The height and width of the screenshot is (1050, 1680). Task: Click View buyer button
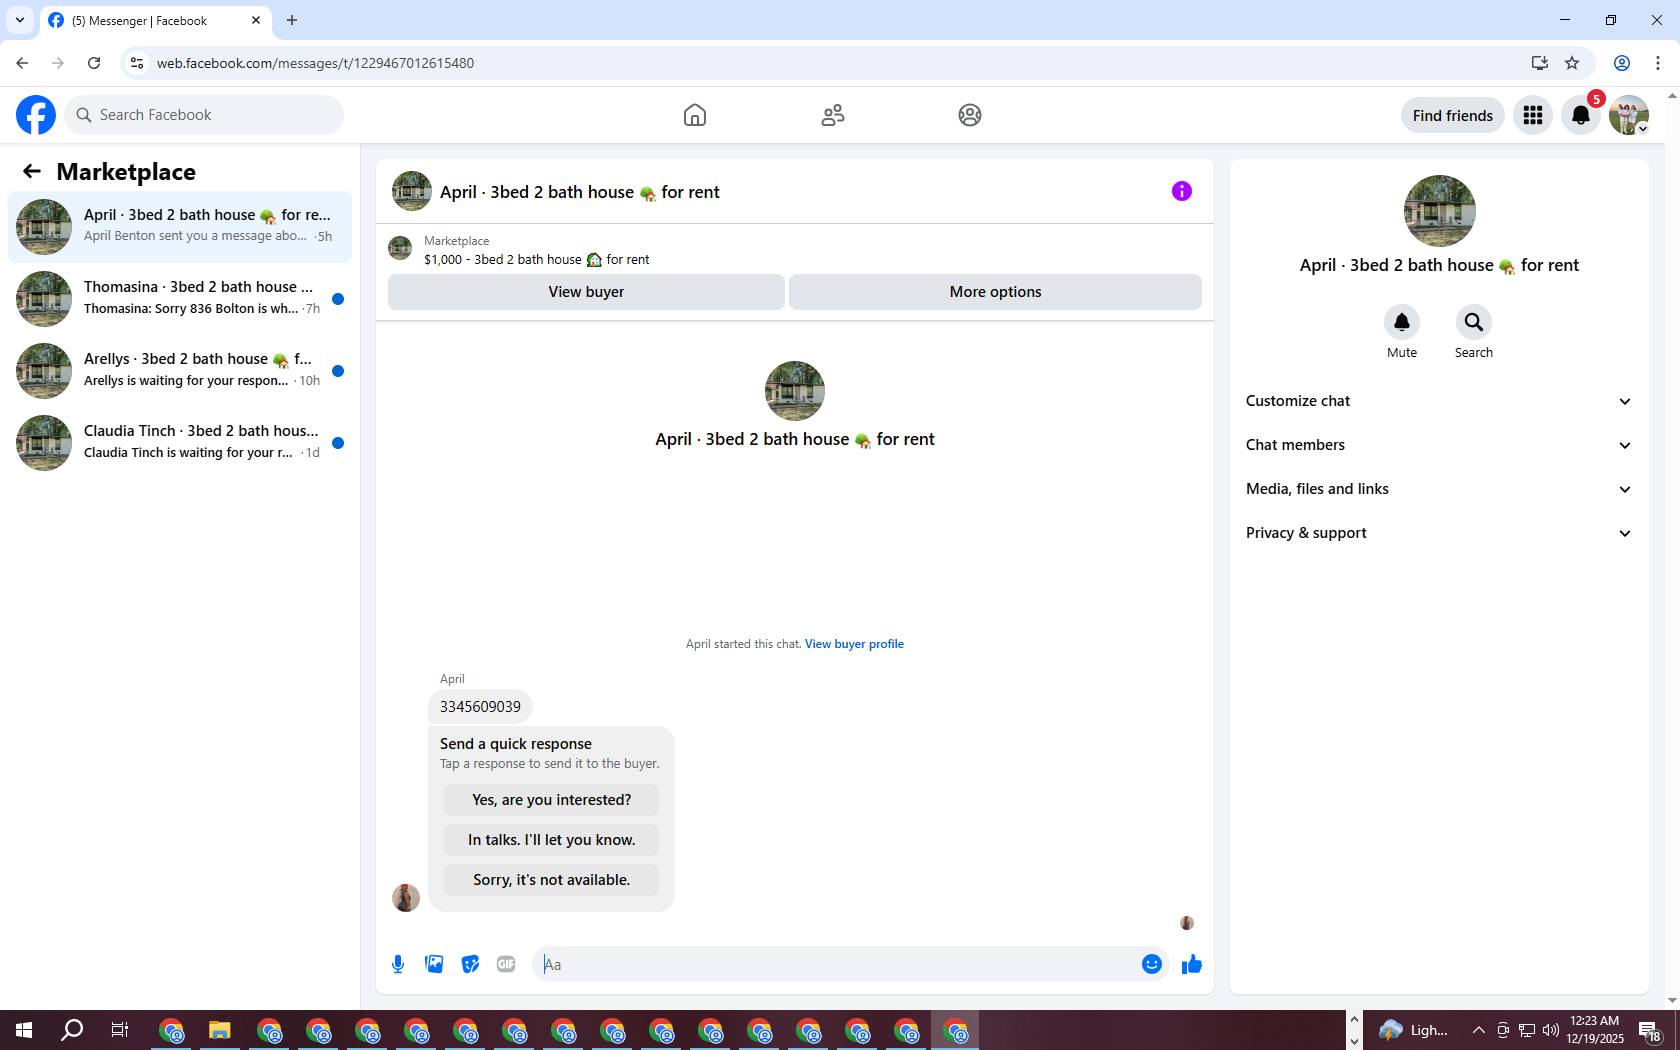[x=586, y=292]
